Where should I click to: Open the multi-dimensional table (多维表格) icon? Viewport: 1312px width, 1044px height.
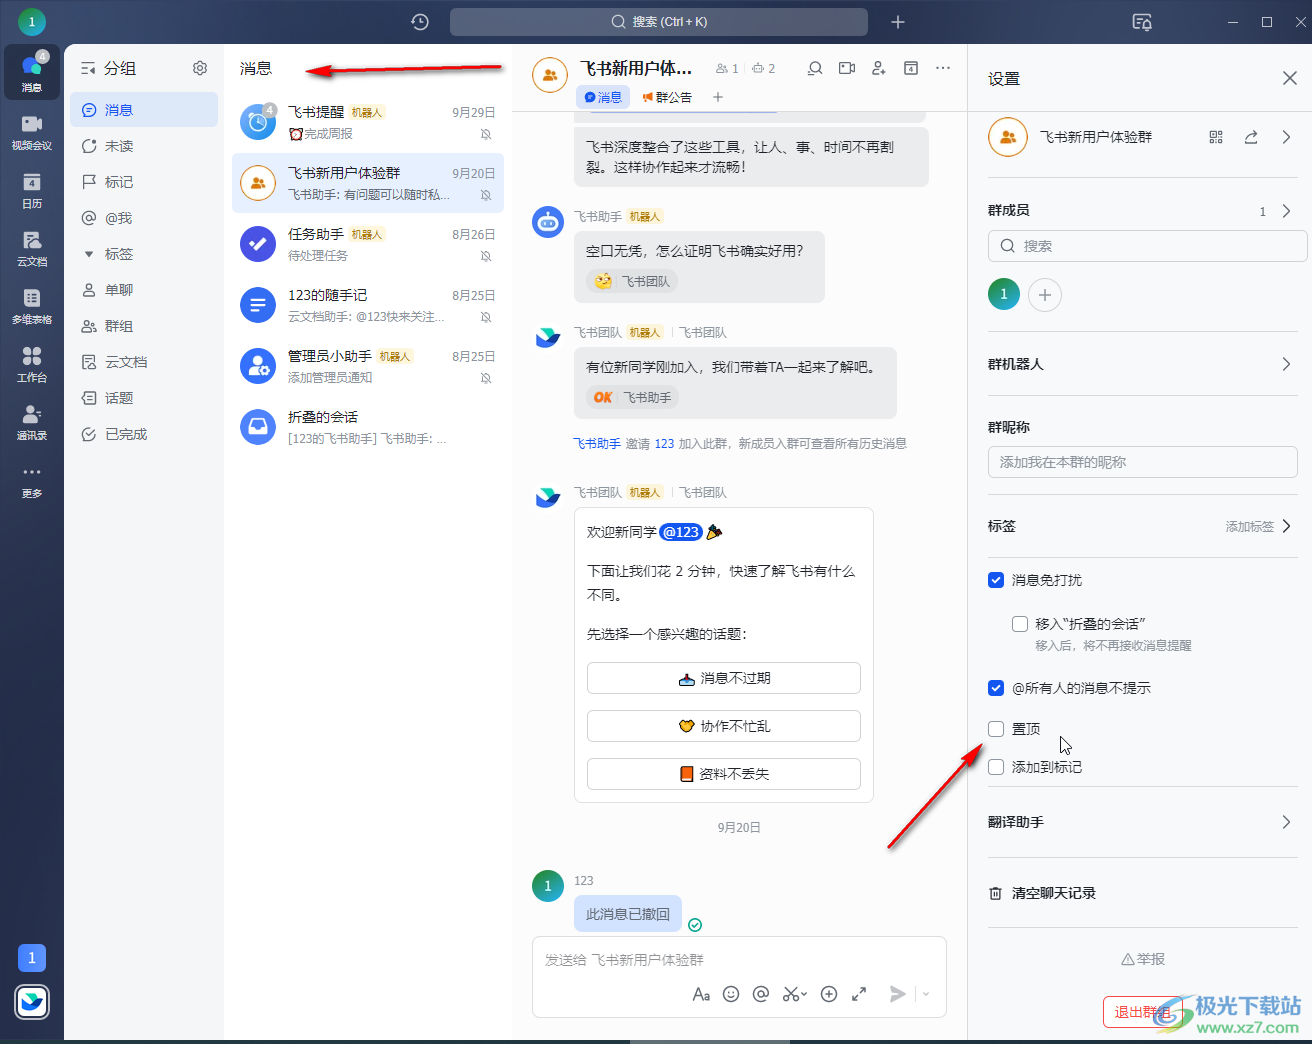32,305
